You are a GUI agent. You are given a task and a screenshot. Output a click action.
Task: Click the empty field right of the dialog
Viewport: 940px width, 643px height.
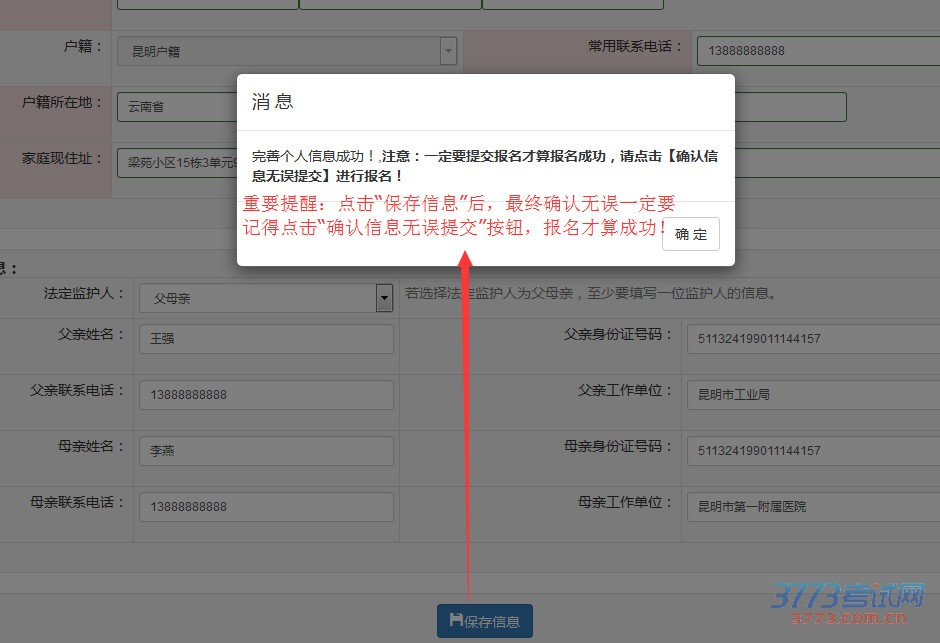click(x=791, y=107)
